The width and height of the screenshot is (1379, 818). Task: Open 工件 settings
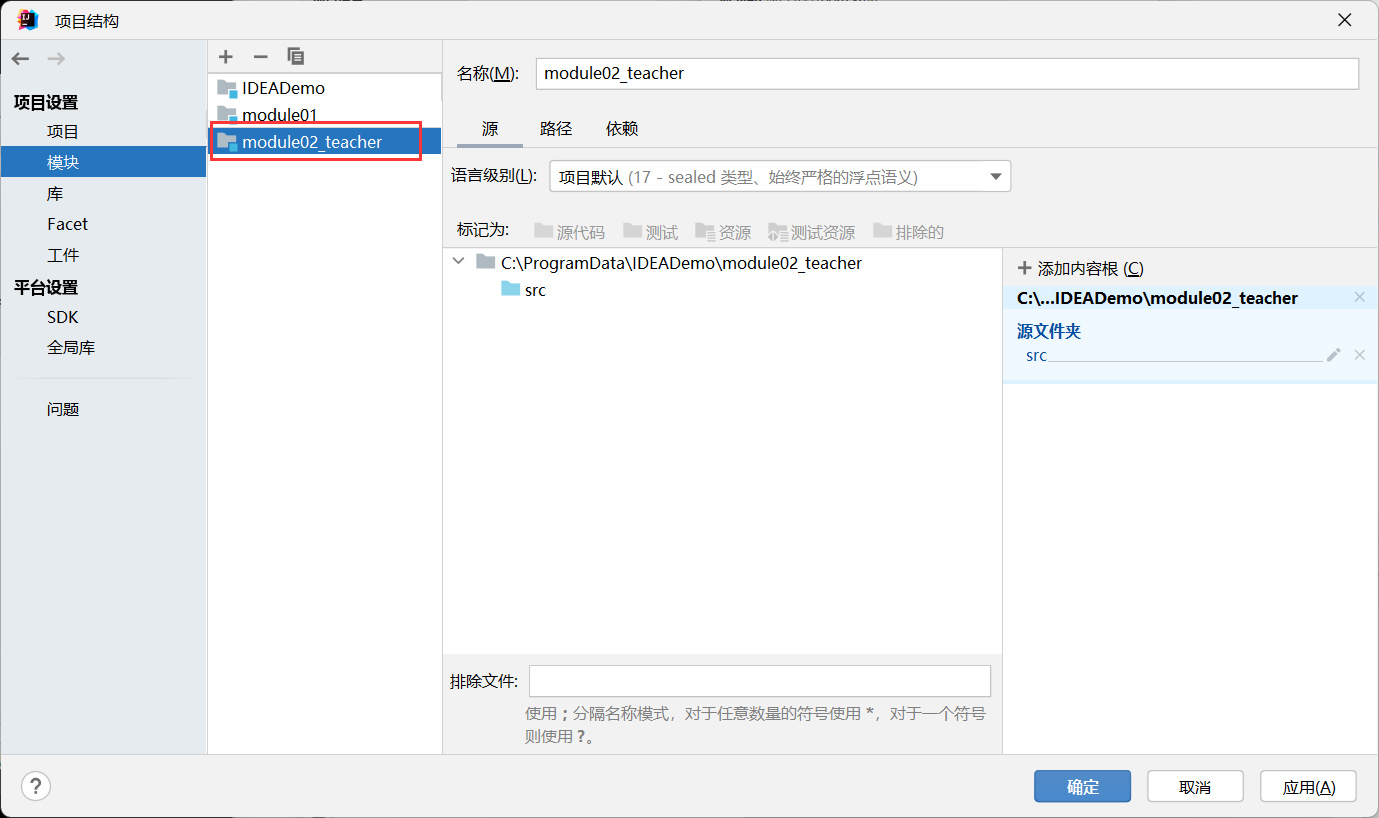(63, 255)
